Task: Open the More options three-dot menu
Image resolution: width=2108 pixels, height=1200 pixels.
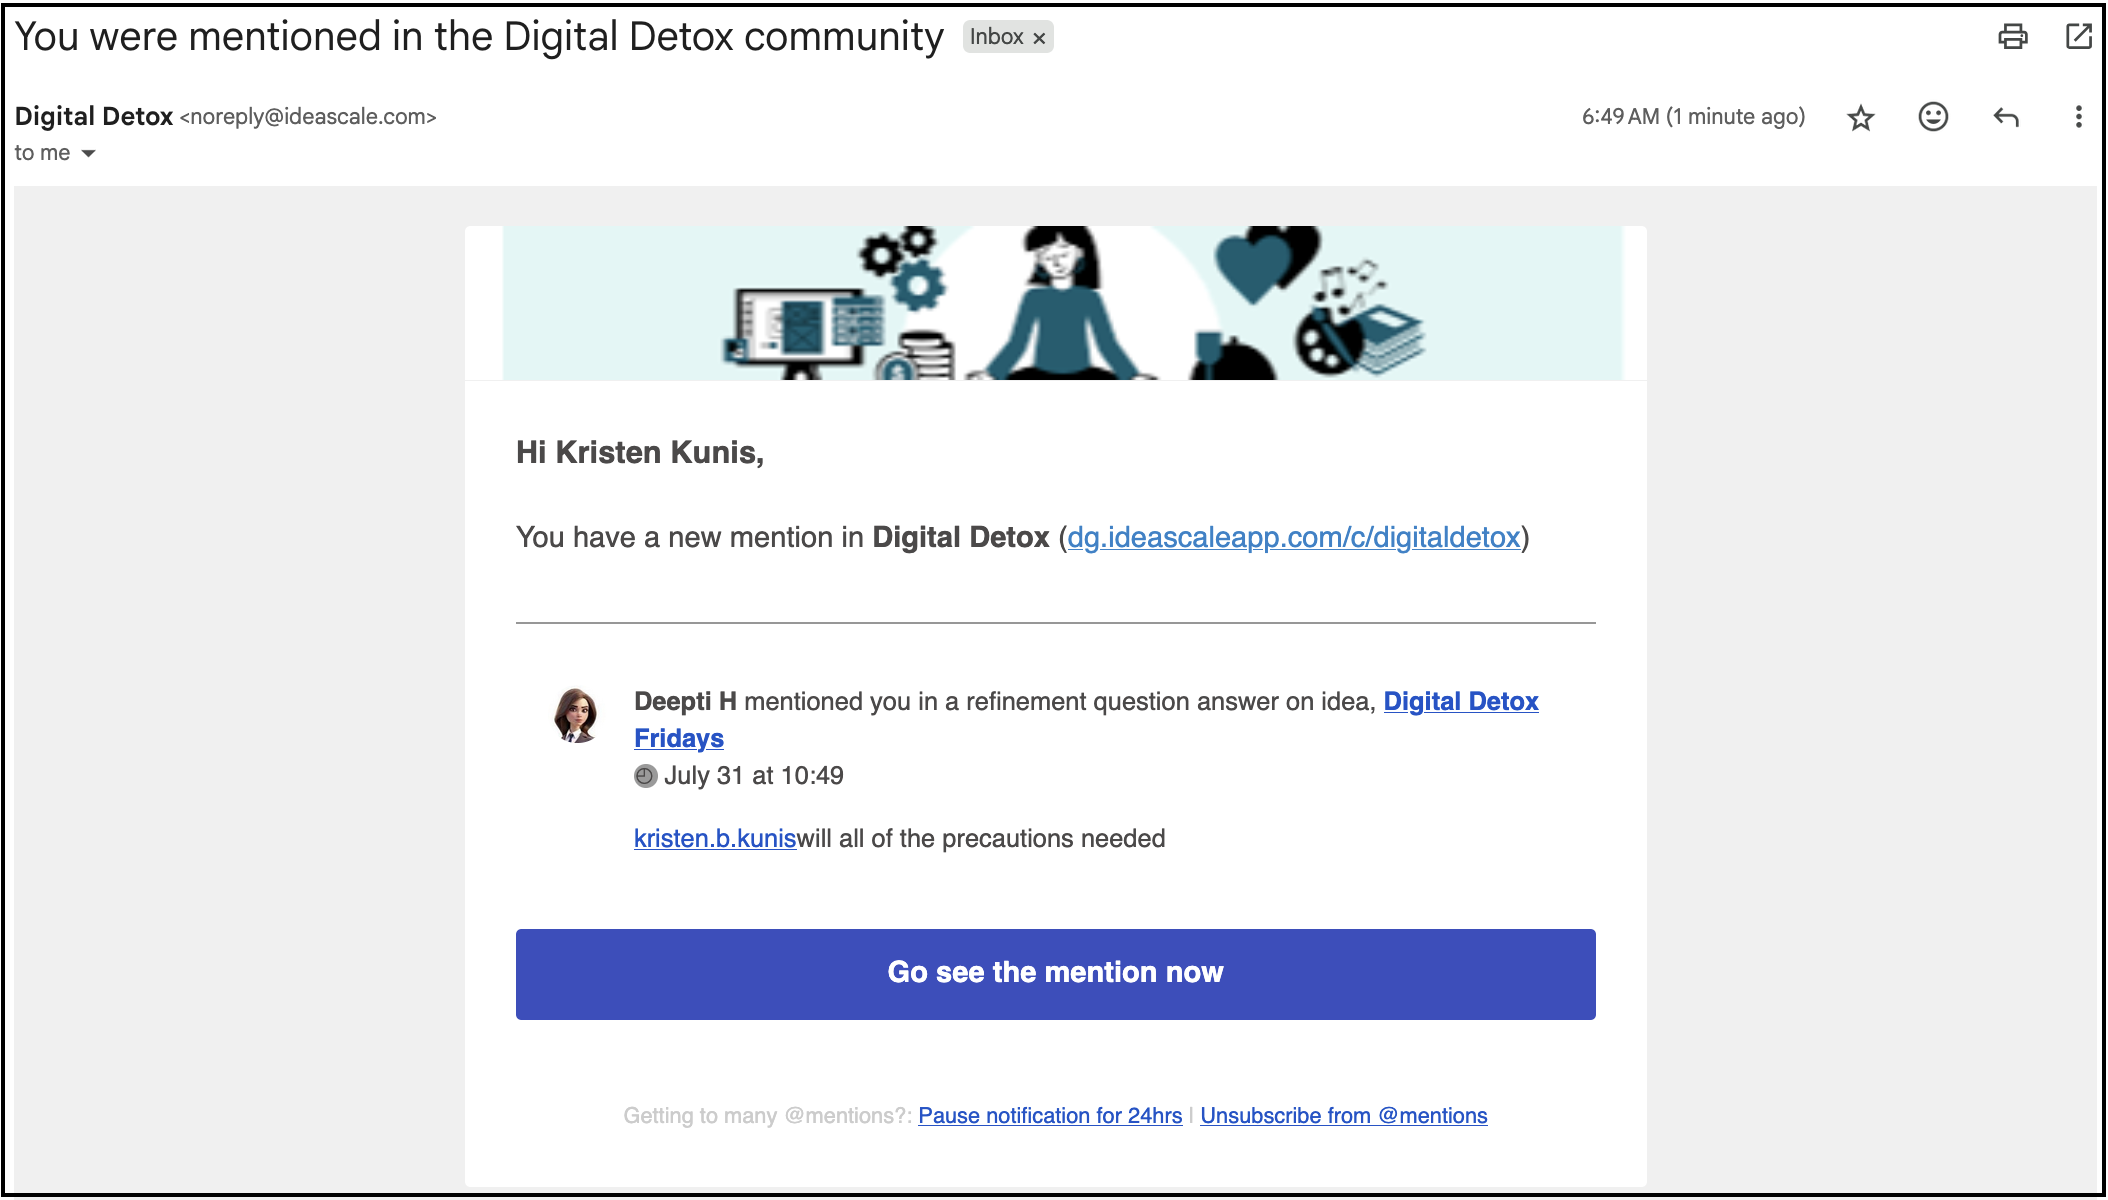Action: click(x=2079, y=117)
